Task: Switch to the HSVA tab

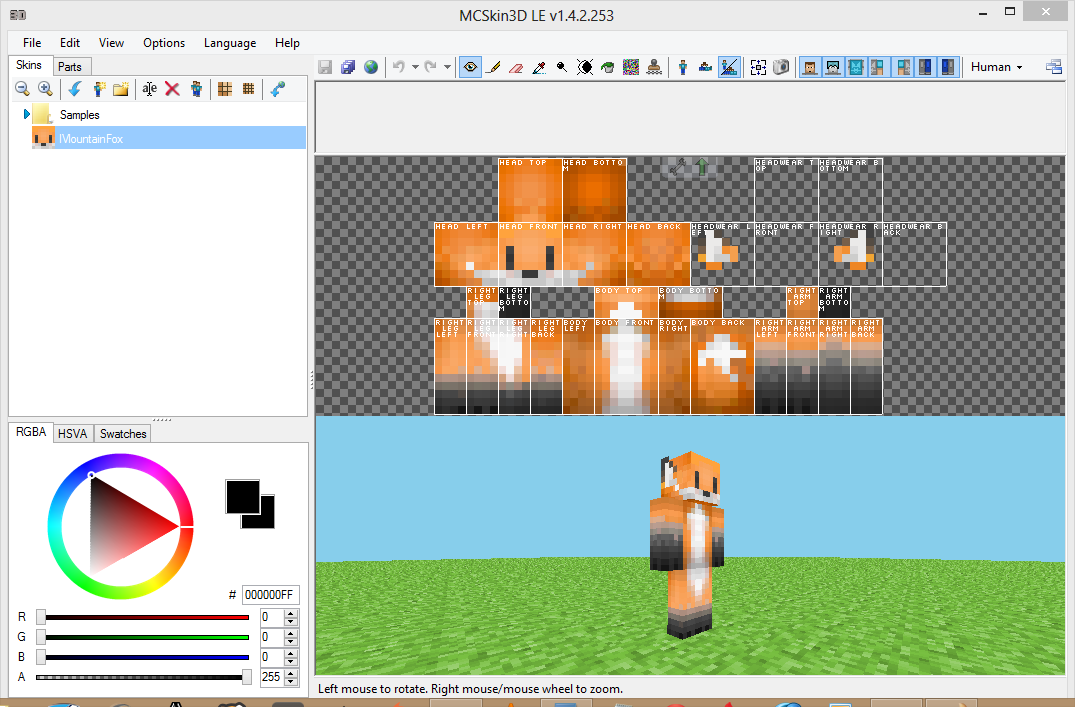Action: pos(73,434)
